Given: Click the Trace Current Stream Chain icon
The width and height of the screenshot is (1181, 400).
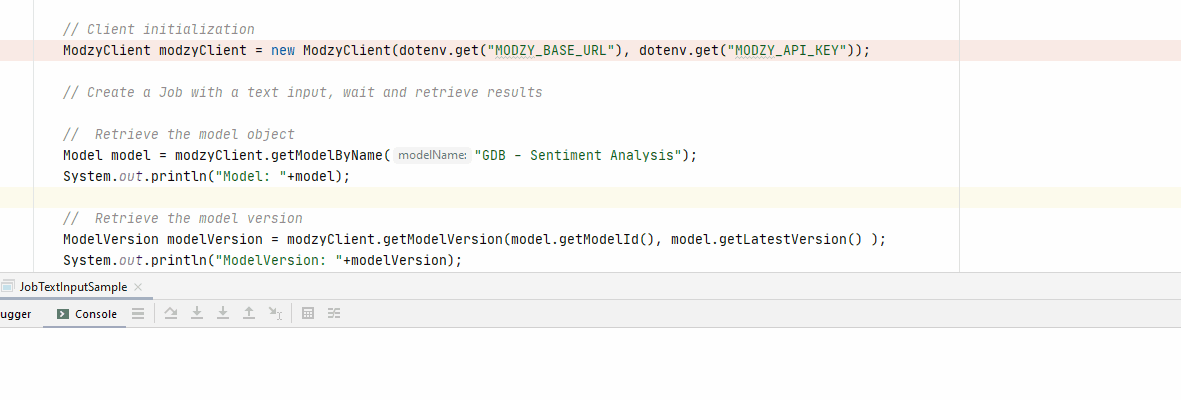Looking at the screenshot, I should point(334,313).
